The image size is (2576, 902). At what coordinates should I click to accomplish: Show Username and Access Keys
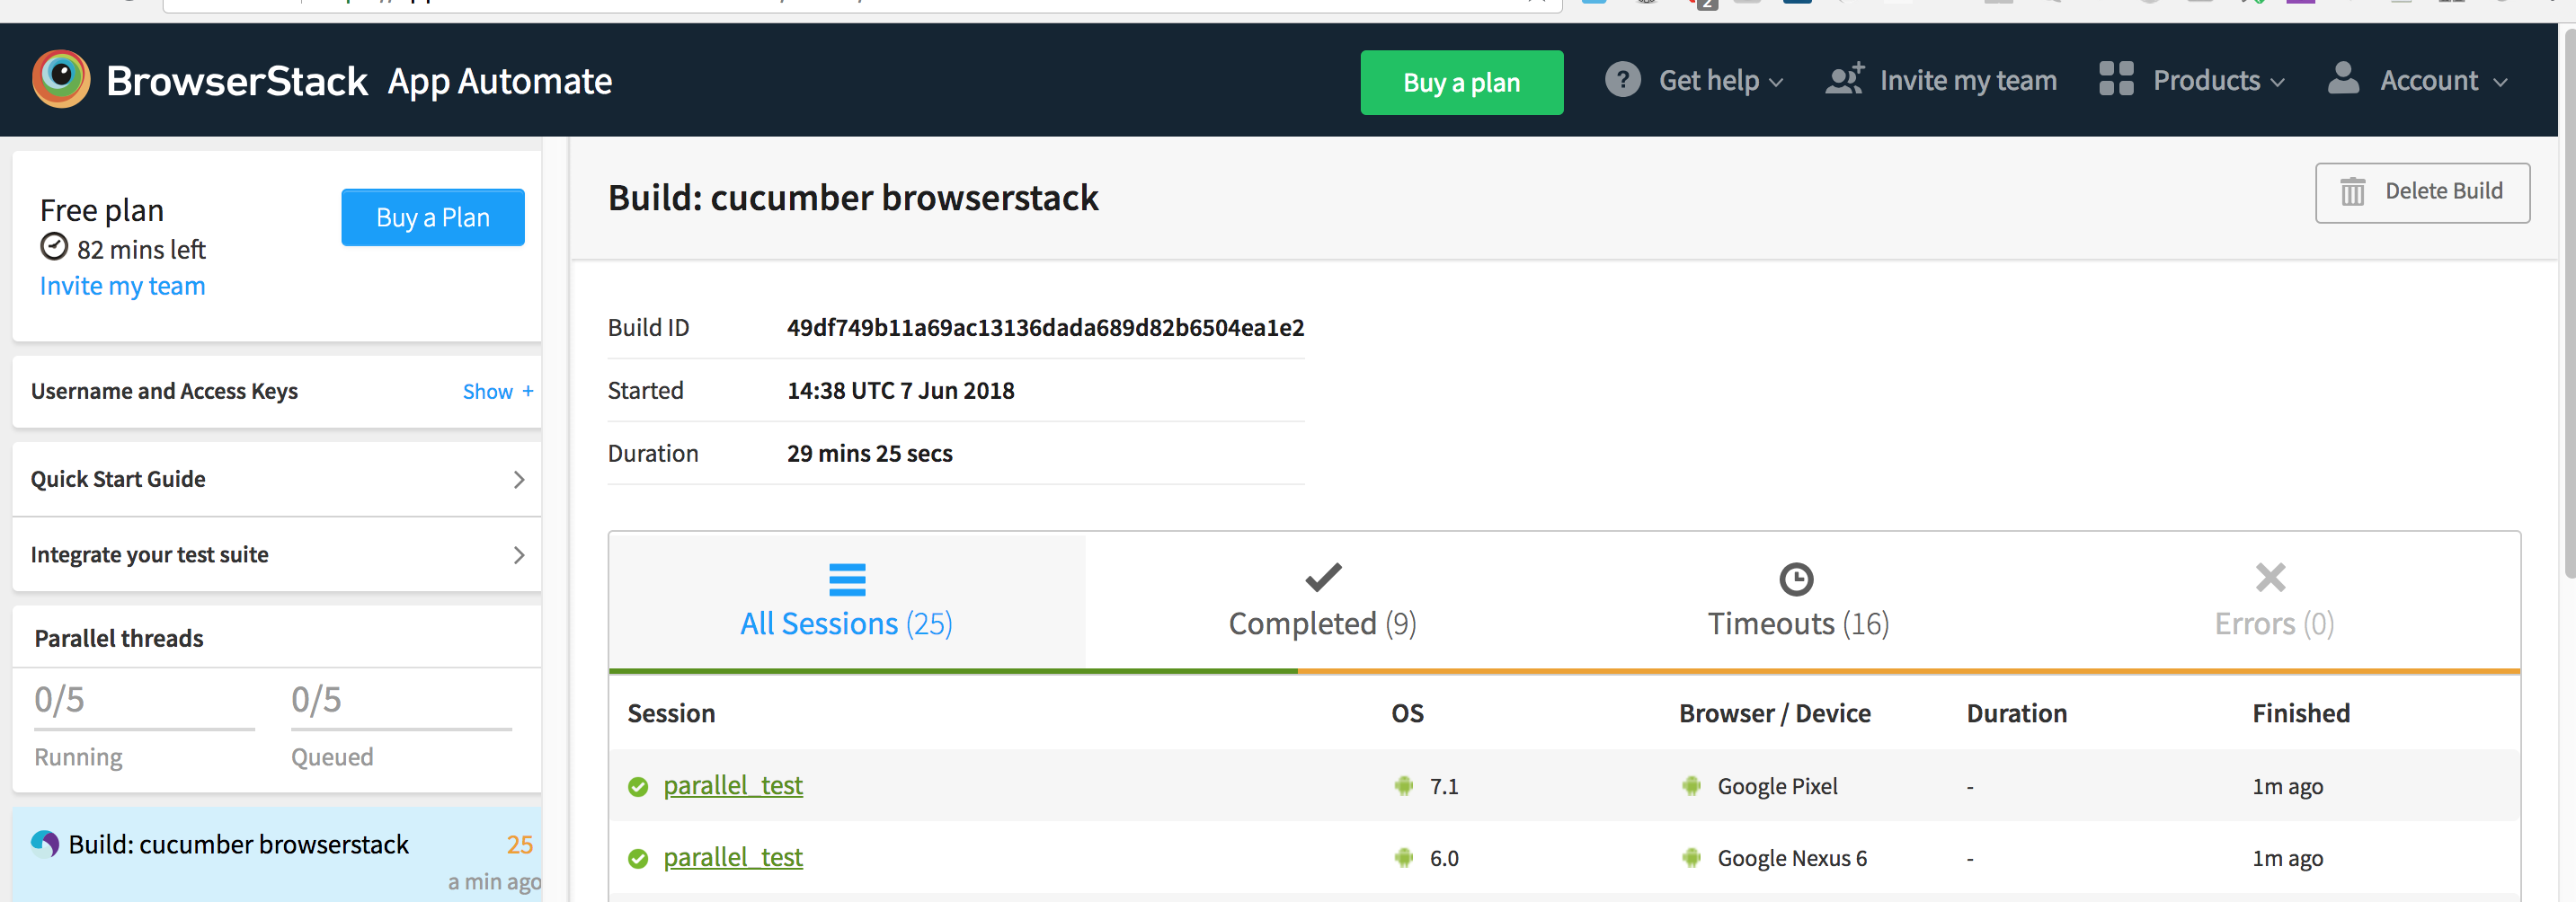(498, 392)
